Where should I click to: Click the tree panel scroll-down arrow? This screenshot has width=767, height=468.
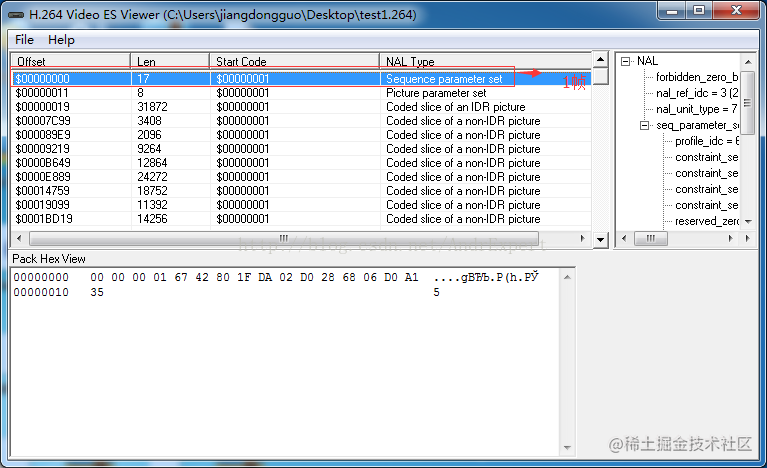747,222
